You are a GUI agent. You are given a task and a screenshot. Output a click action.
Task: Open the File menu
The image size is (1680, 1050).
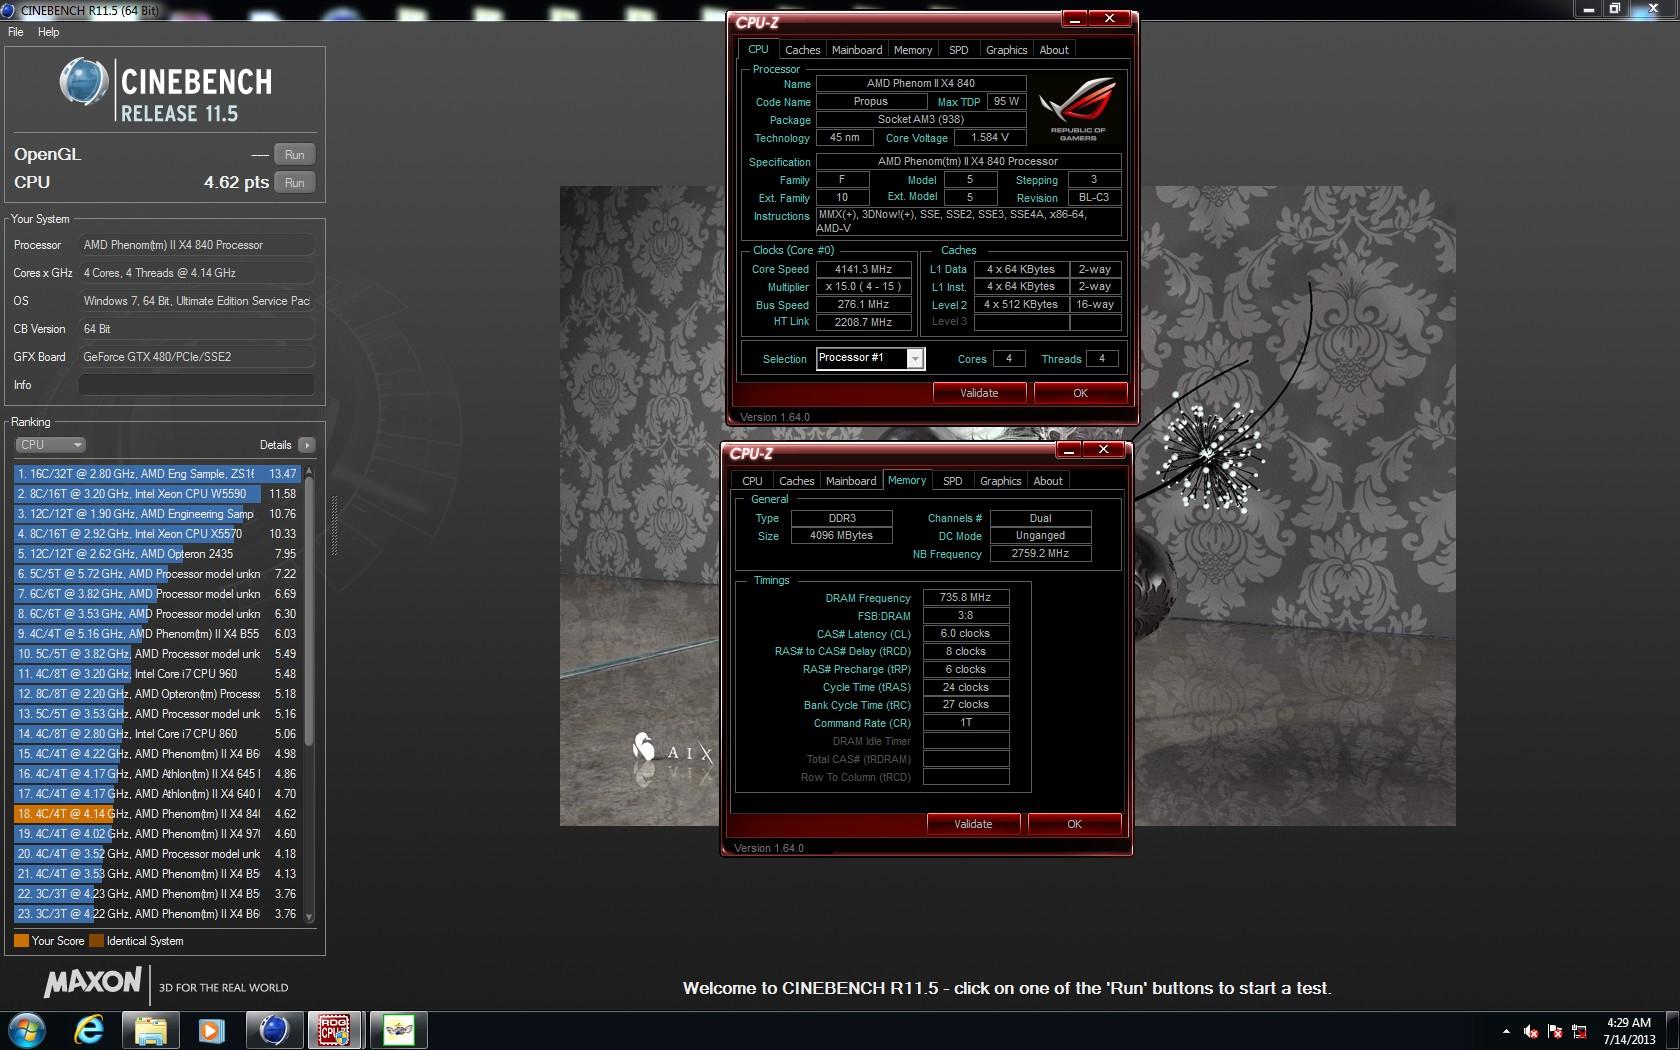click(16, 32)
